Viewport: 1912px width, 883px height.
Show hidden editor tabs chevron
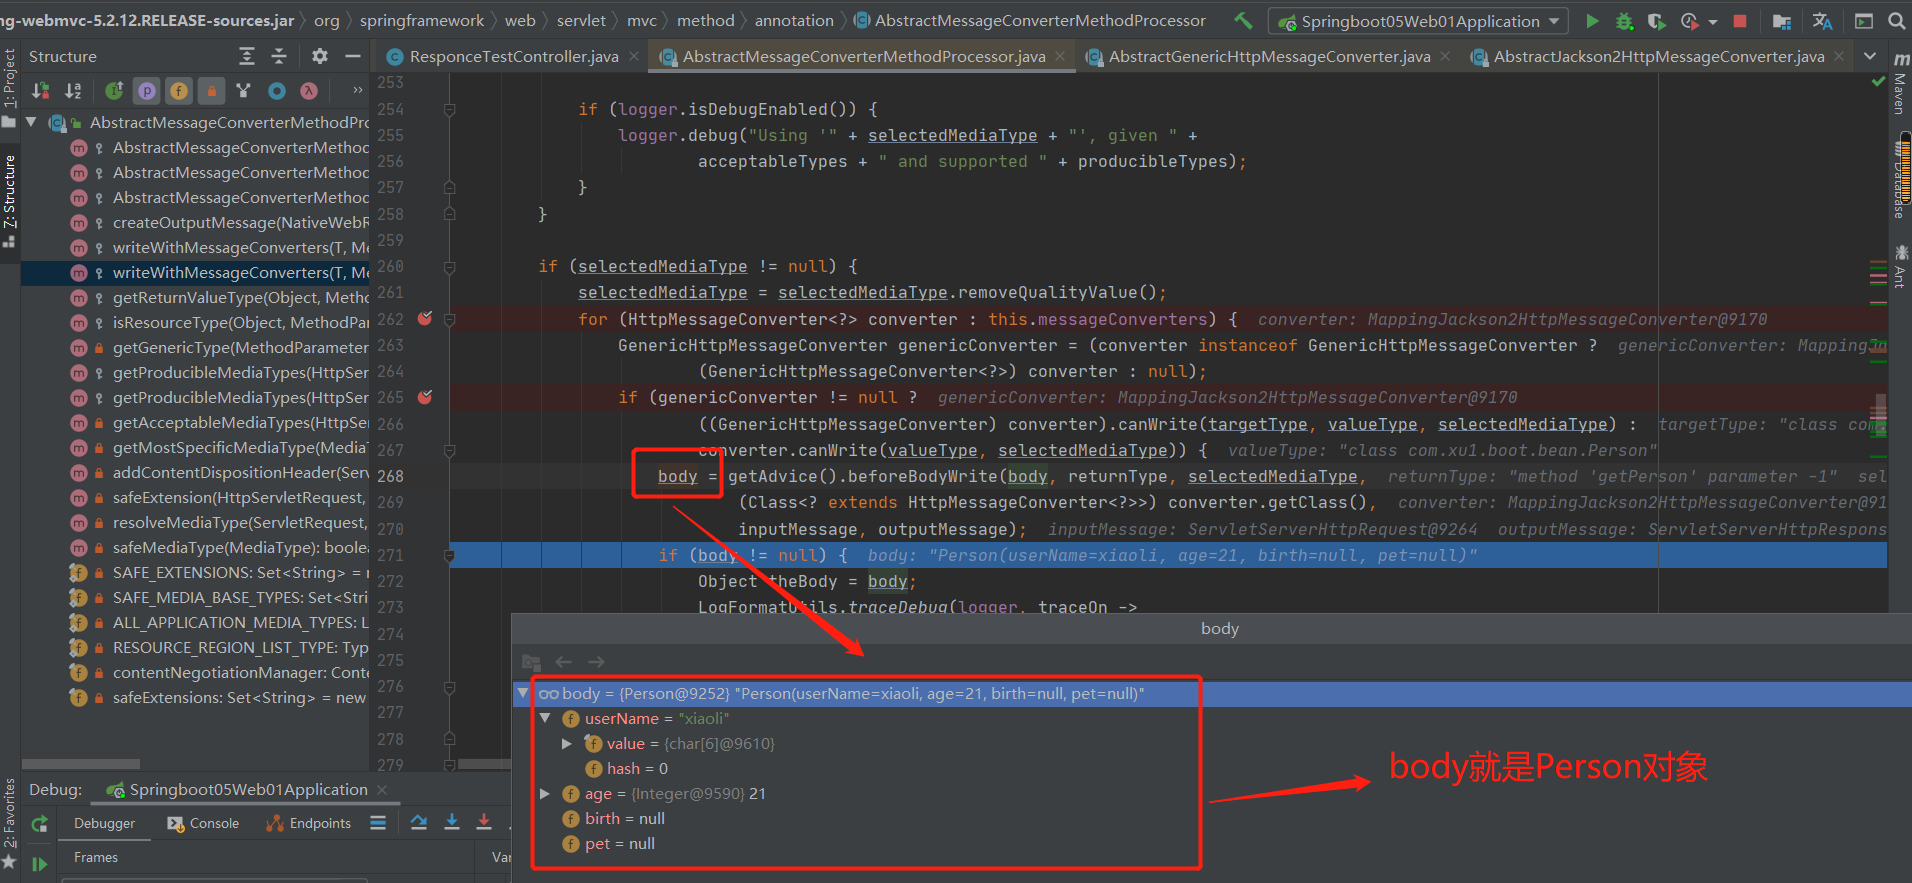tap(1870, 57)
